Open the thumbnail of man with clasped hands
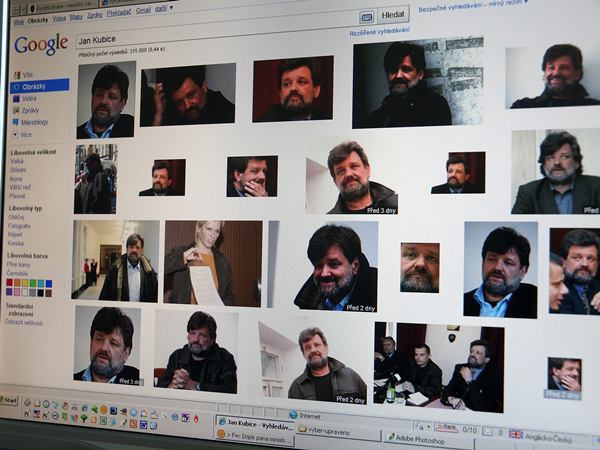 tap(196, 352)
